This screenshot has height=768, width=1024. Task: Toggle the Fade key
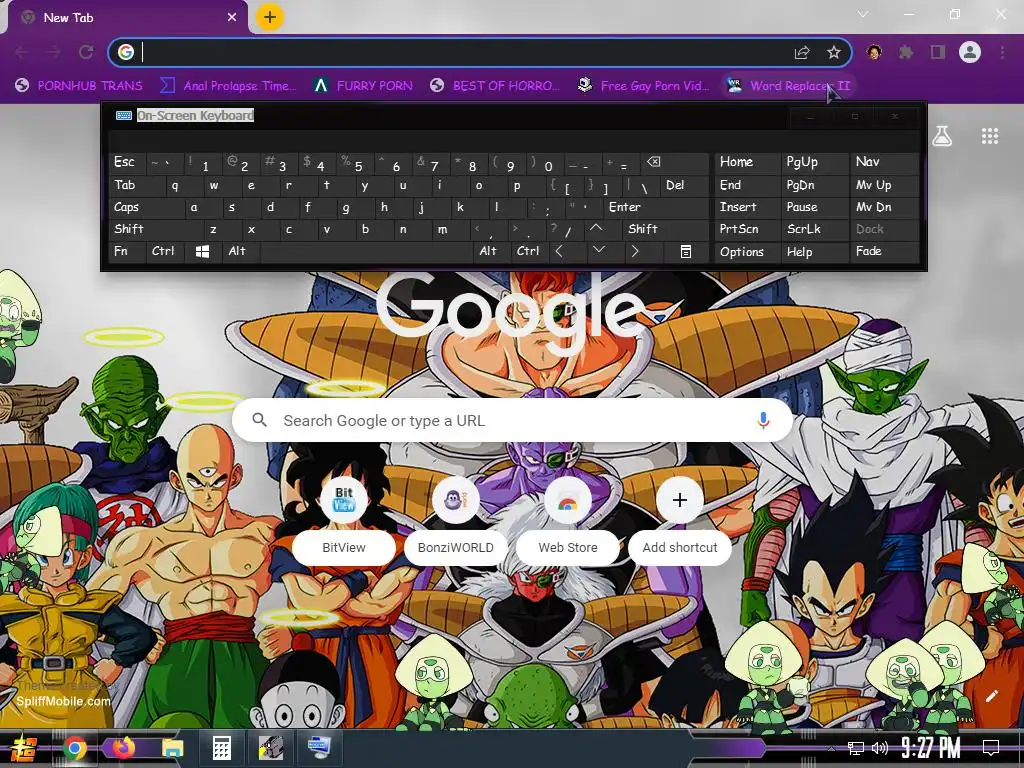coord(885,251)
